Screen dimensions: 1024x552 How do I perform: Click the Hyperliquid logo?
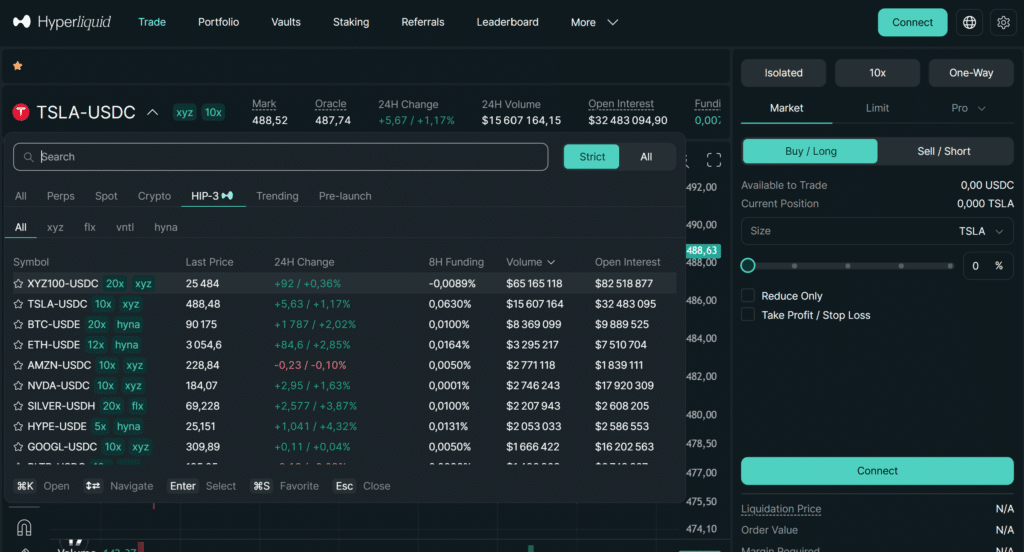pos(62,22)
